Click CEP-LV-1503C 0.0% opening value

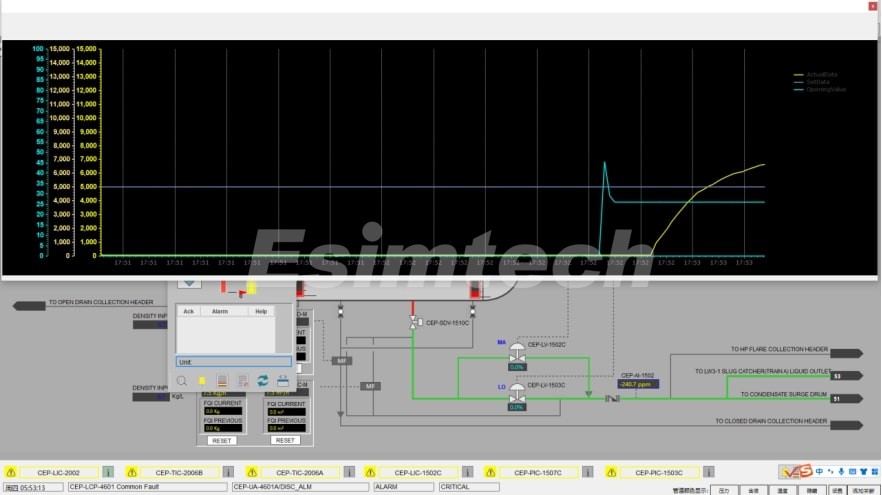[516, 407]
